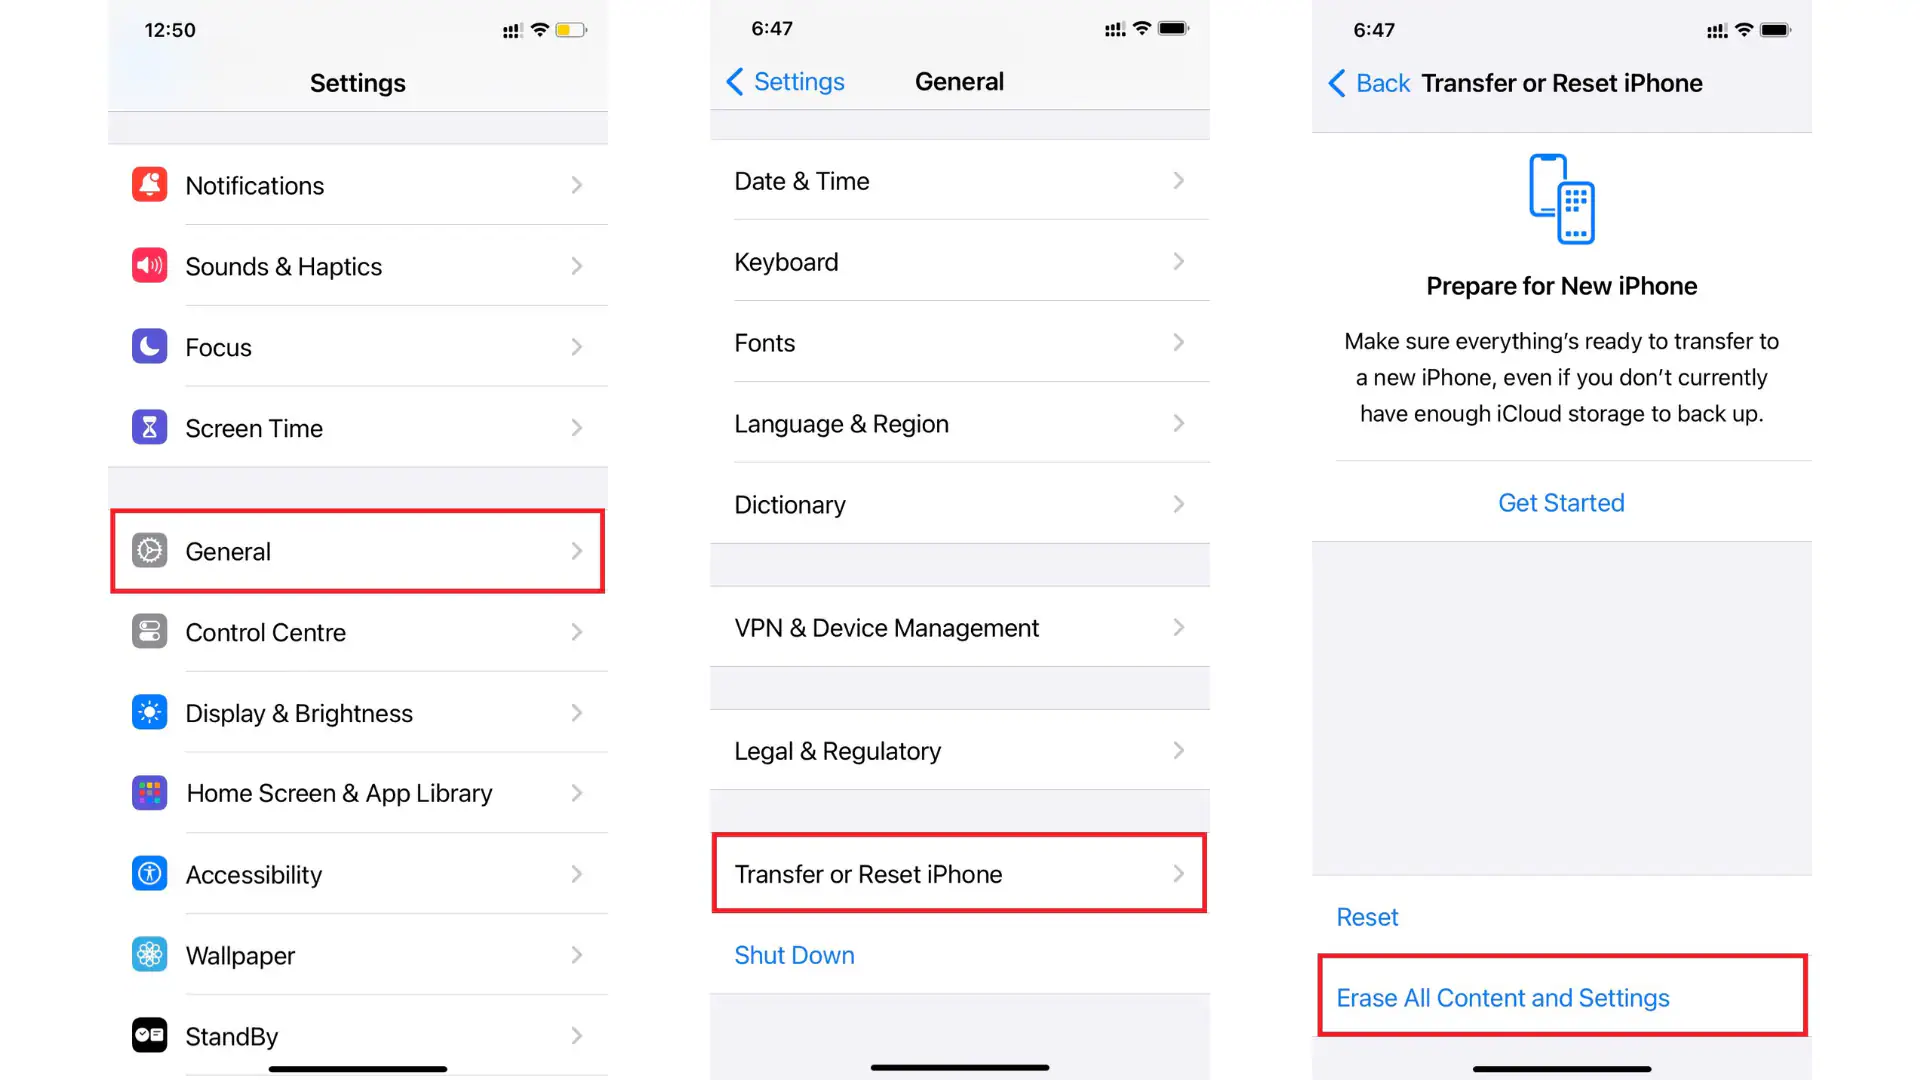Image resolution: width=1920 pixels, height=1080 pixels.
Task: Open Screen Time settings
Action: click(x=356, y=427)
